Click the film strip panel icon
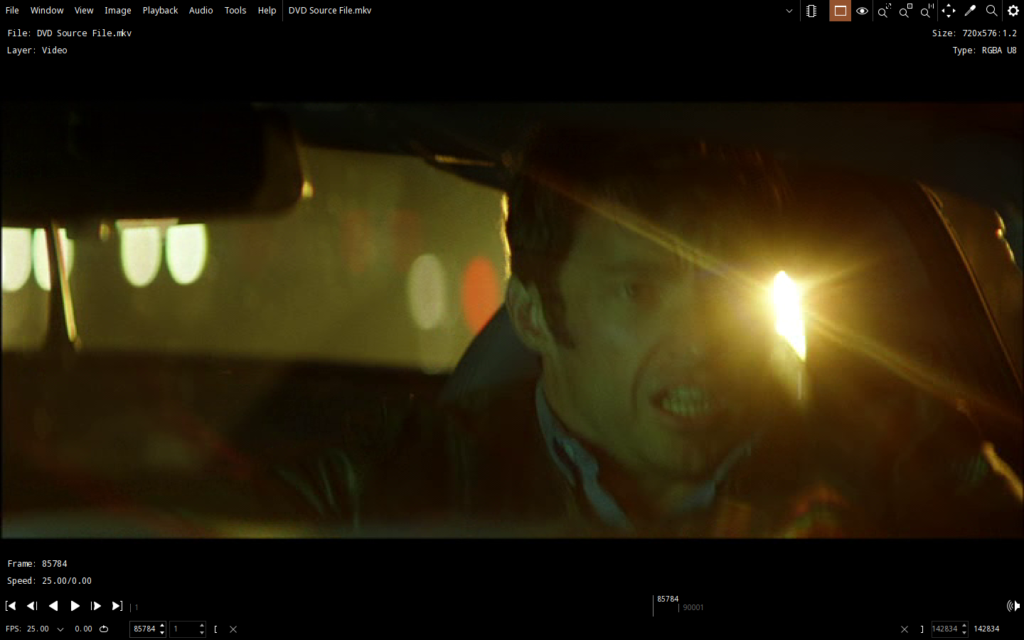This screenshot has width=1024, height=640. (811, 11)
